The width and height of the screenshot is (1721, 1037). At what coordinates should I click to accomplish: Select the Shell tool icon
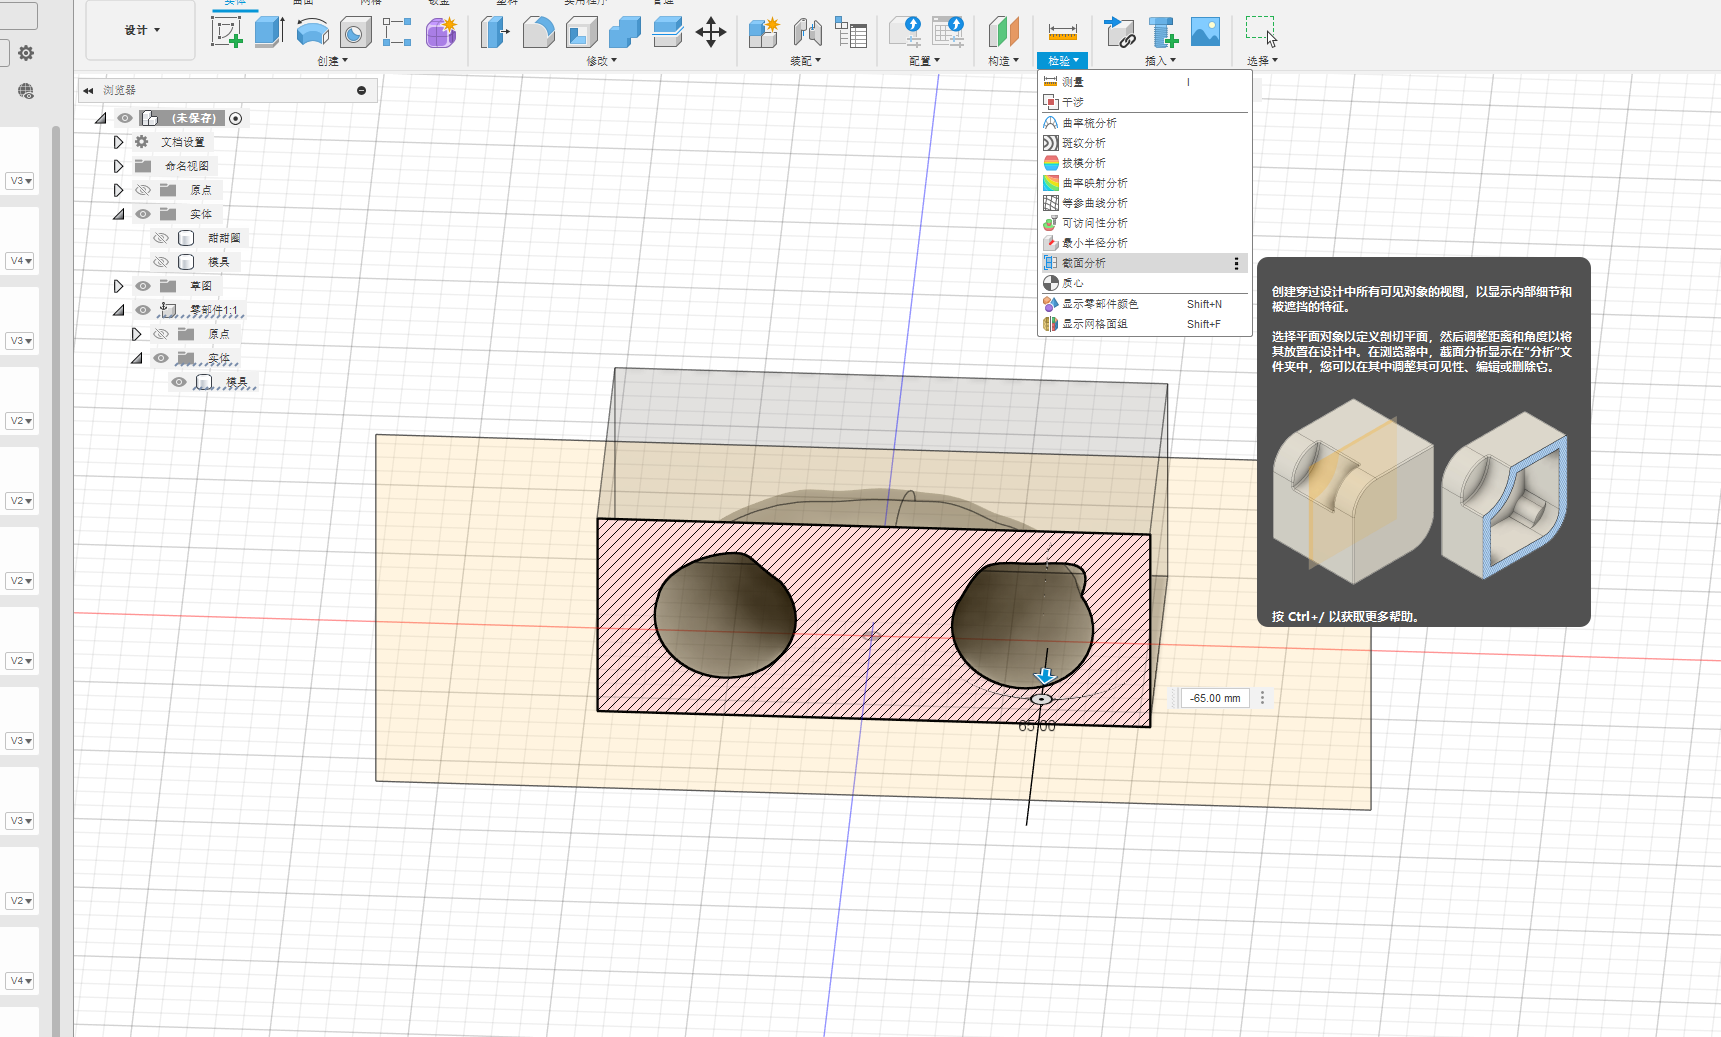pos(581,32)
